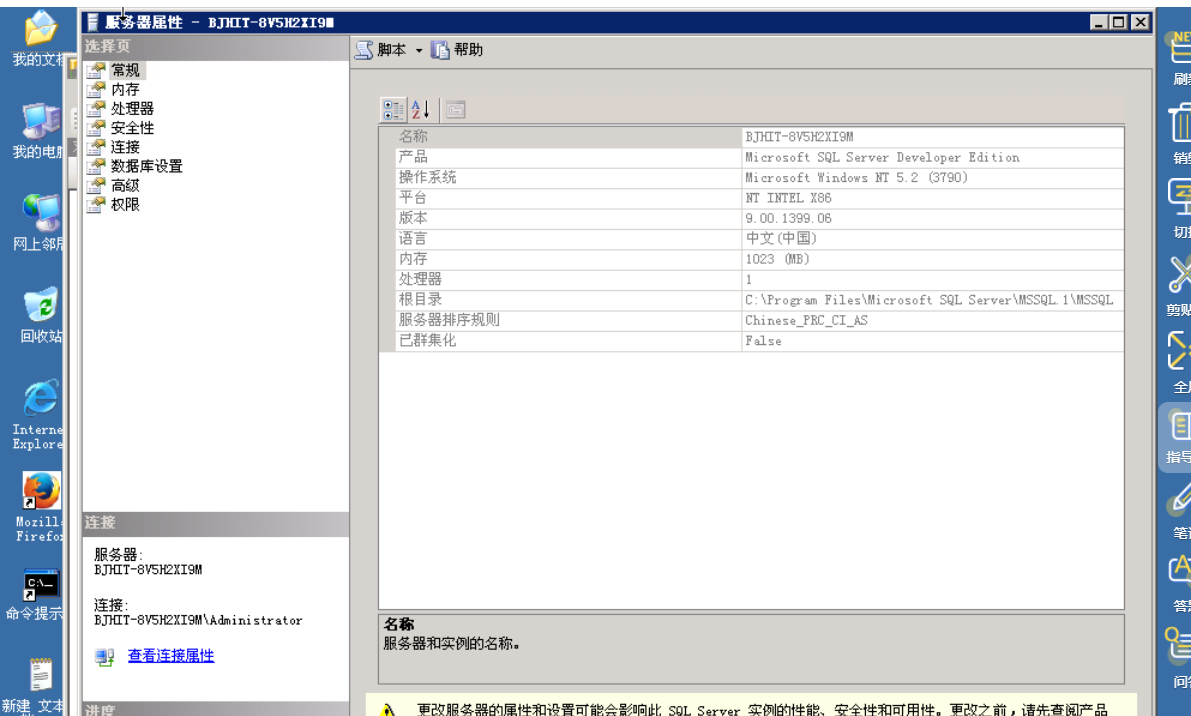This screenshot has height=716, width=1191.
Task: Click the root directory path value
Action: [929, 300]
